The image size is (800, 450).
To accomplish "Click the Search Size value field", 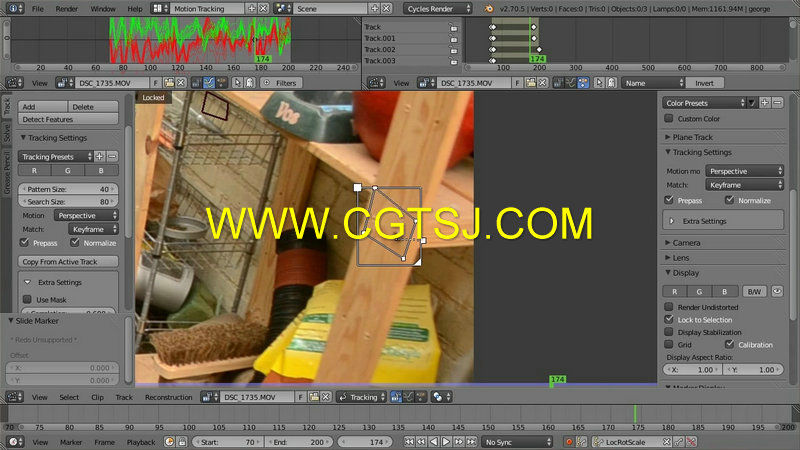I will coord(68,202).
